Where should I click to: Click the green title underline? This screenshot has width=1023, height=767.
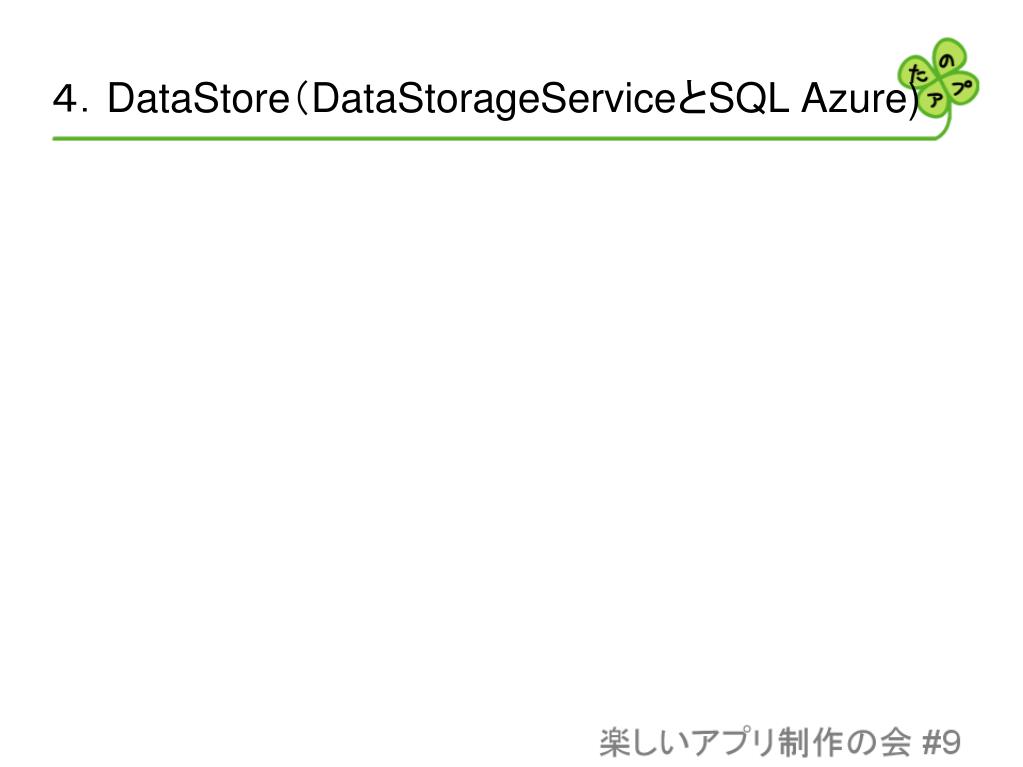pos(496,138)
